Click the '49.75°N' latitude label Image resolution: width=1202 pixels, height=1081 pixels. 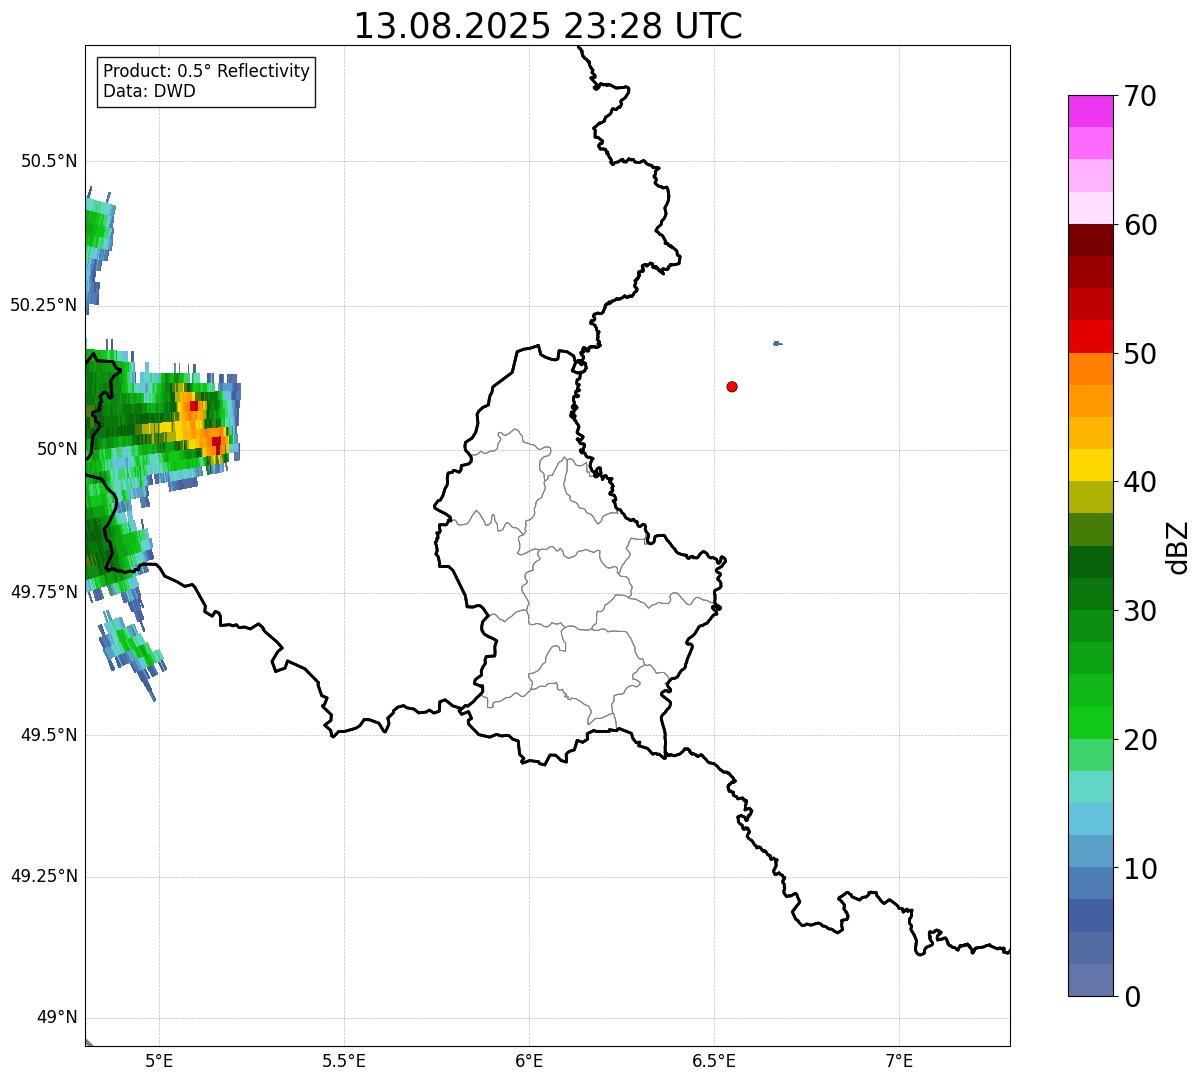tap(44, 592)
